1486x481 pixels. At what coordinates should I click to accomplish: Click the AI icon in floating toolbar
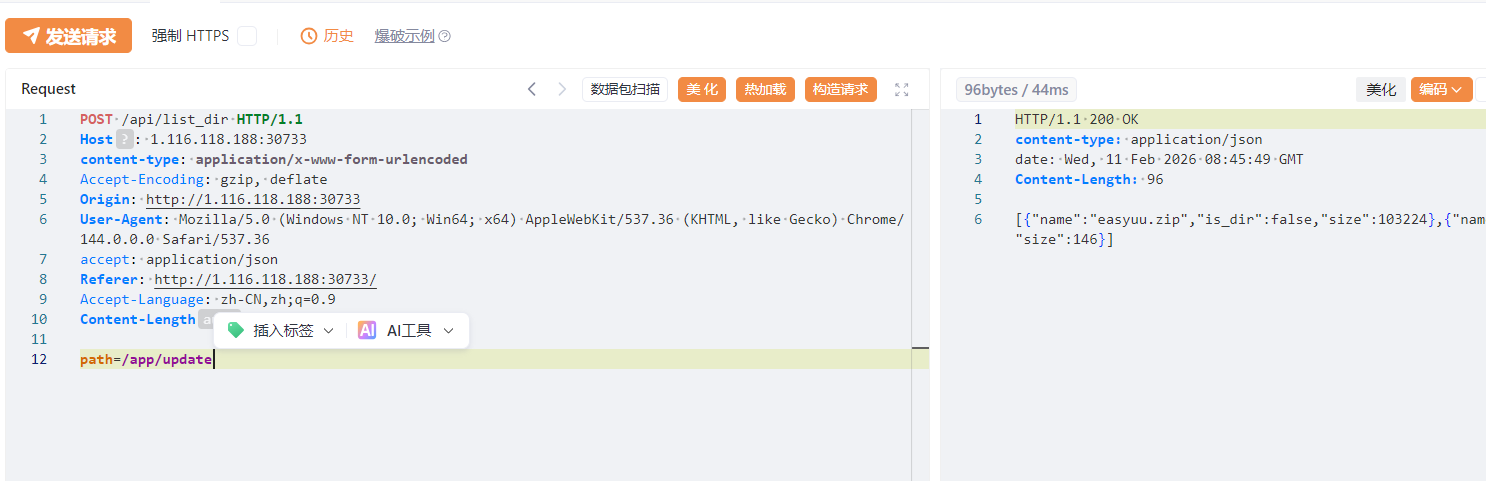[x=367, y=330]
